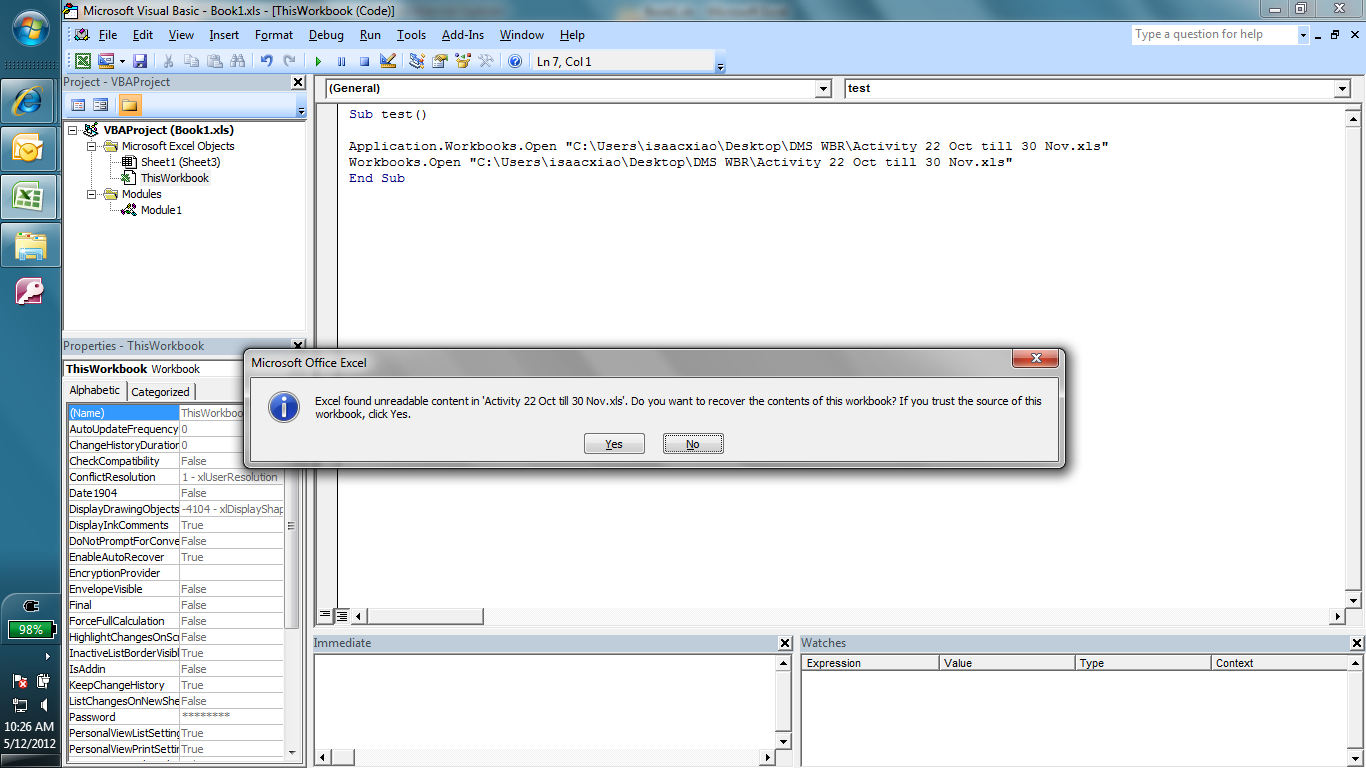Click the Reset stop icon
The height and width of the screenshot is (768, 1366).
364,61
